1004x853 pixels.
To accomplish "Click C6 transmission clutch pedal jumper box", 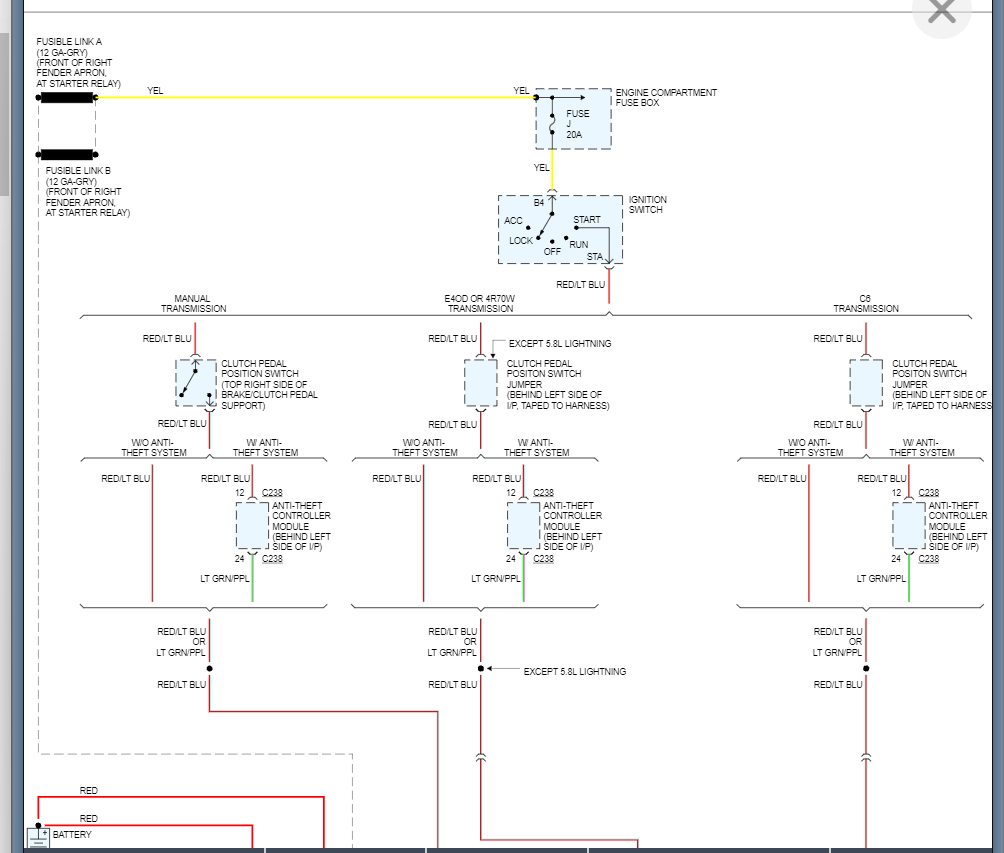I will coord(866,383).
